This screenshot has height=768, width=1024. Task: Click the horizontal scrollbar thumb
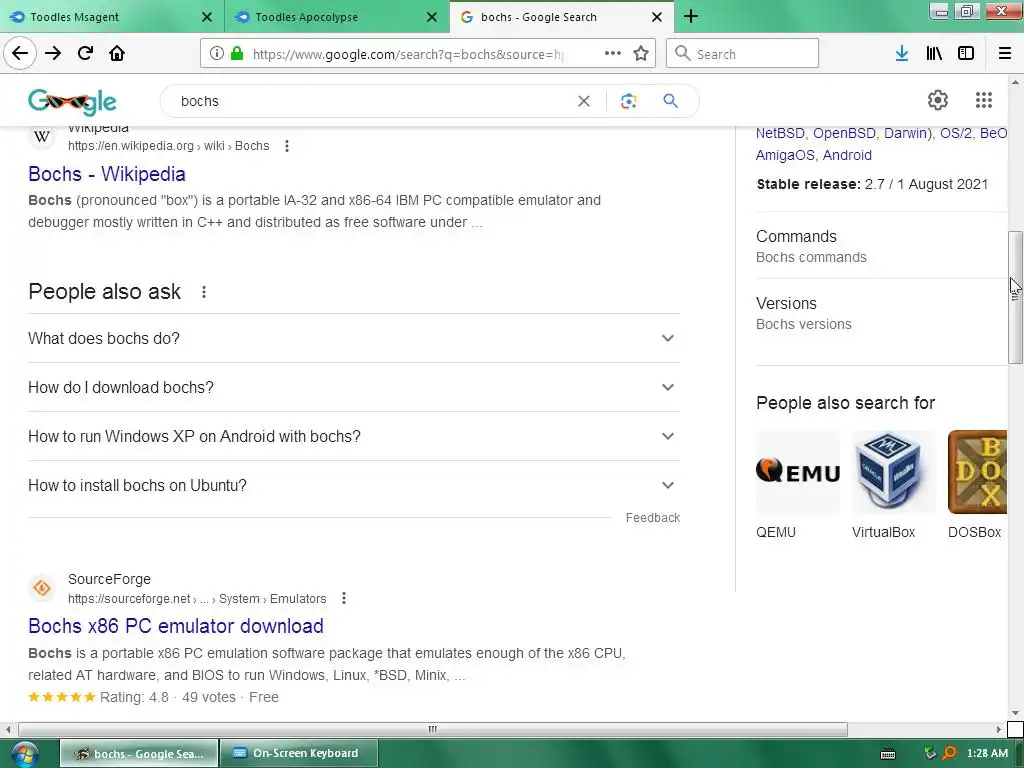click(432, 729)
